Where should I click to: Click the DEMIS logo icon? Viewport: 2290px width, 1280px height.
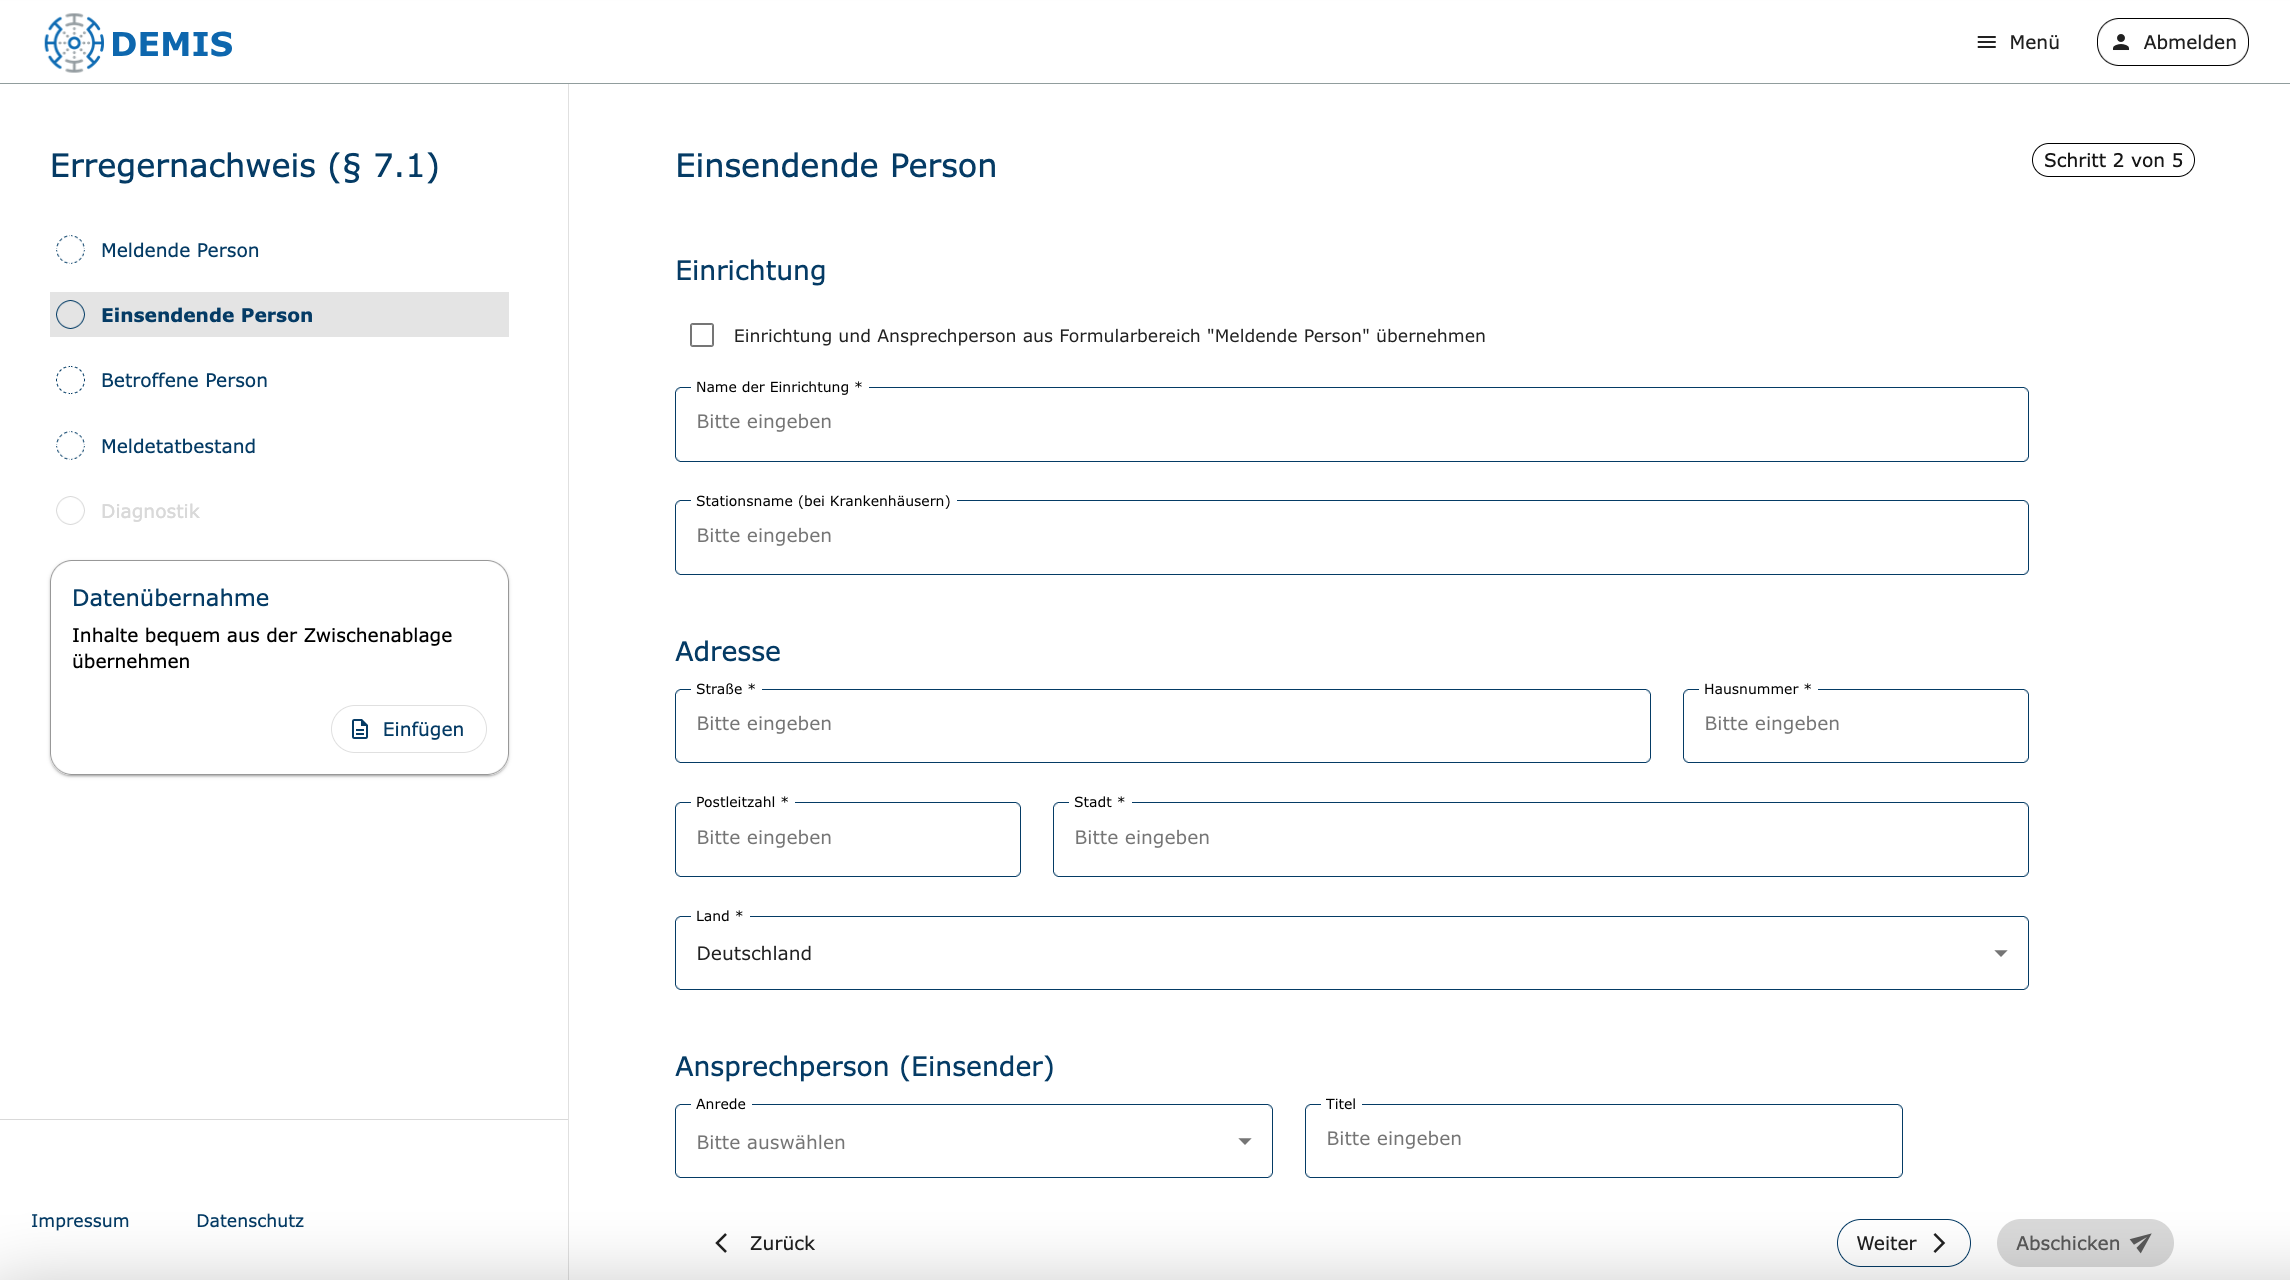point(73,43)
